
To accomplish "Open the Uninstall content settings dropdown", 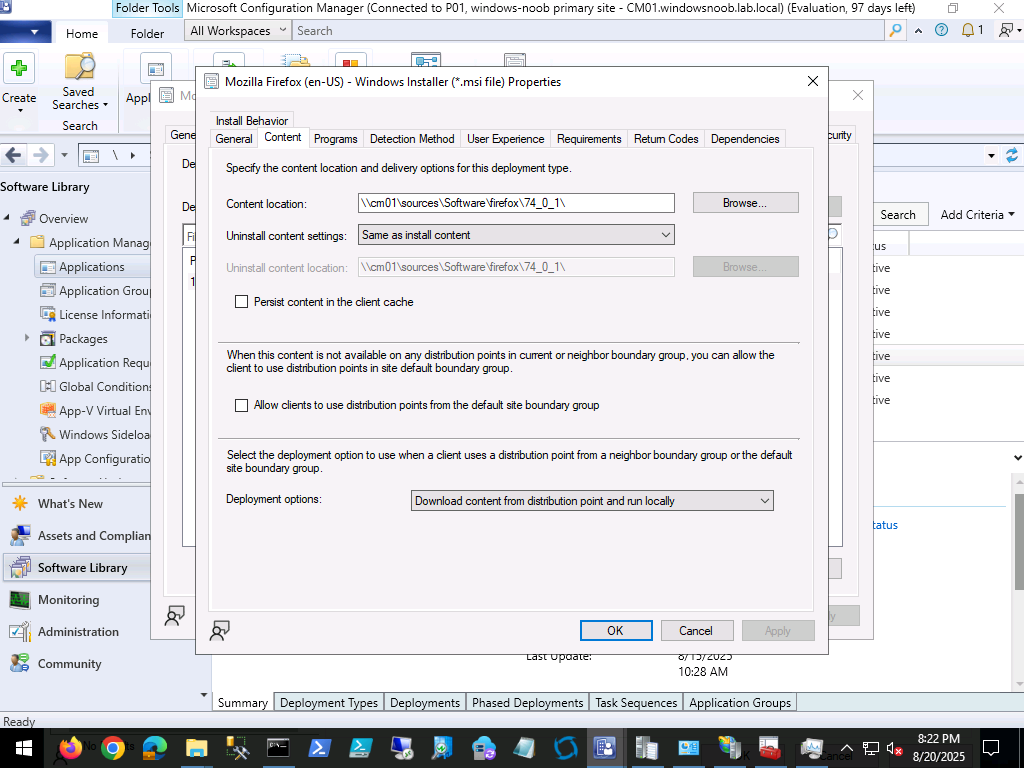I will (516, 234).
